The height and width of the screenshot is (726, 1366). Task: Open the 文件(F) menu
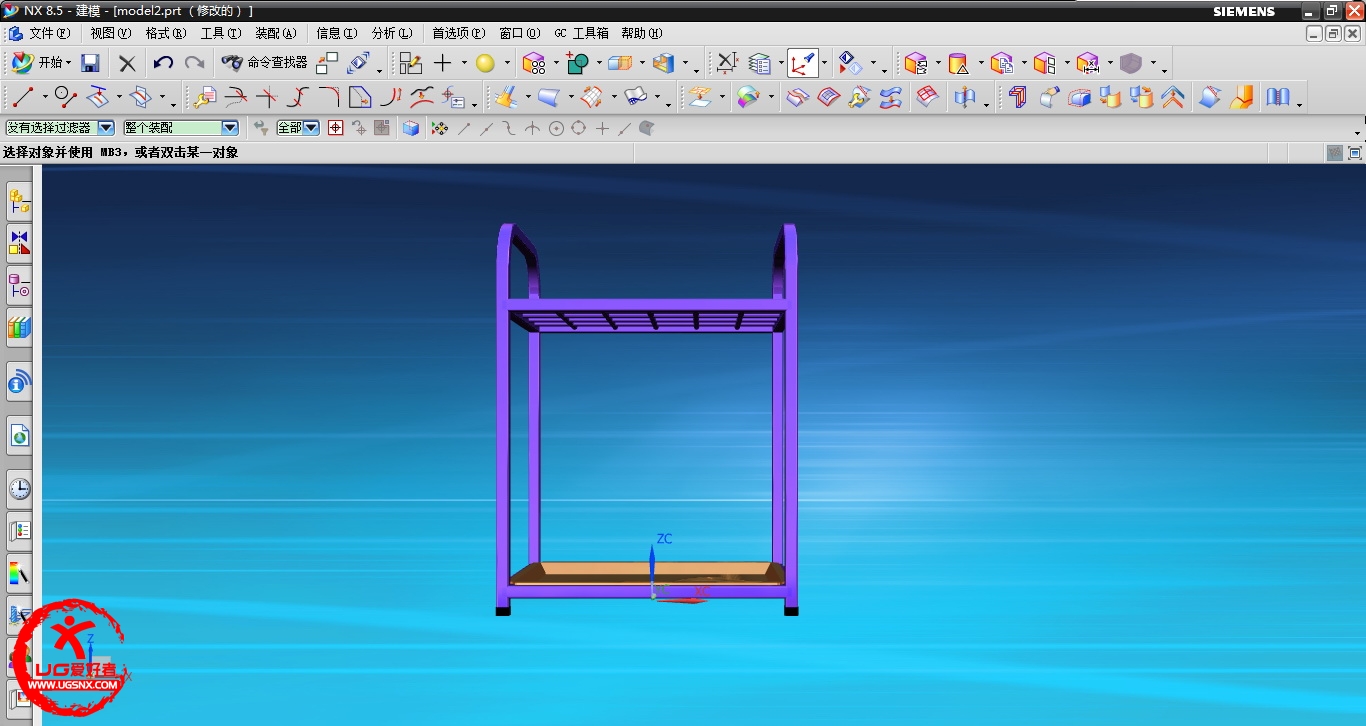pos(48,33)
